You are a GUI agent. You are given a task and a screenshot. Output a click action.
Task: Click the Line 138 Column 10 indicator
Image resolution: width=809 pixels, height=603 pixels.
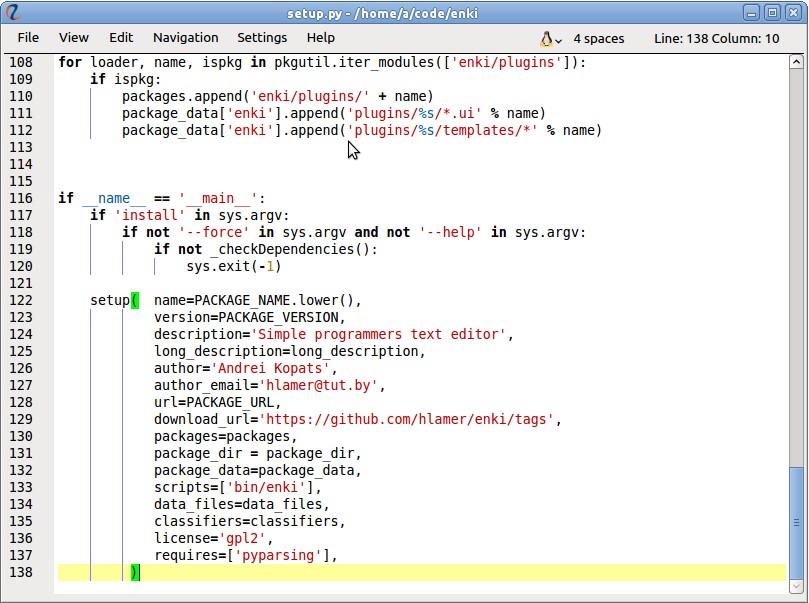click(x=716, y=38)
